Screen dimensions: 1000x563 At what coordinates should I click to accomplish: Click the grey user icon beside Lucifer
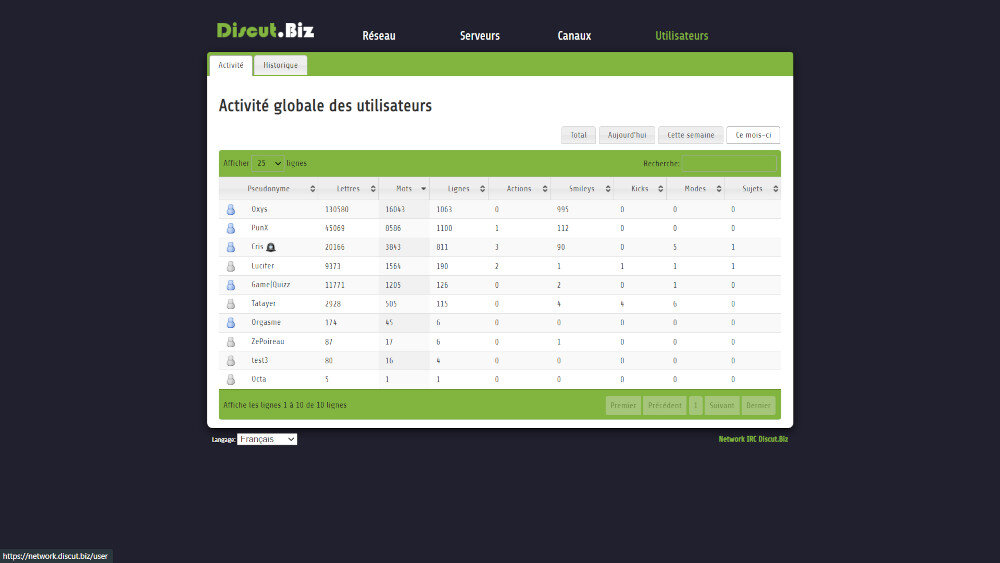230,266
